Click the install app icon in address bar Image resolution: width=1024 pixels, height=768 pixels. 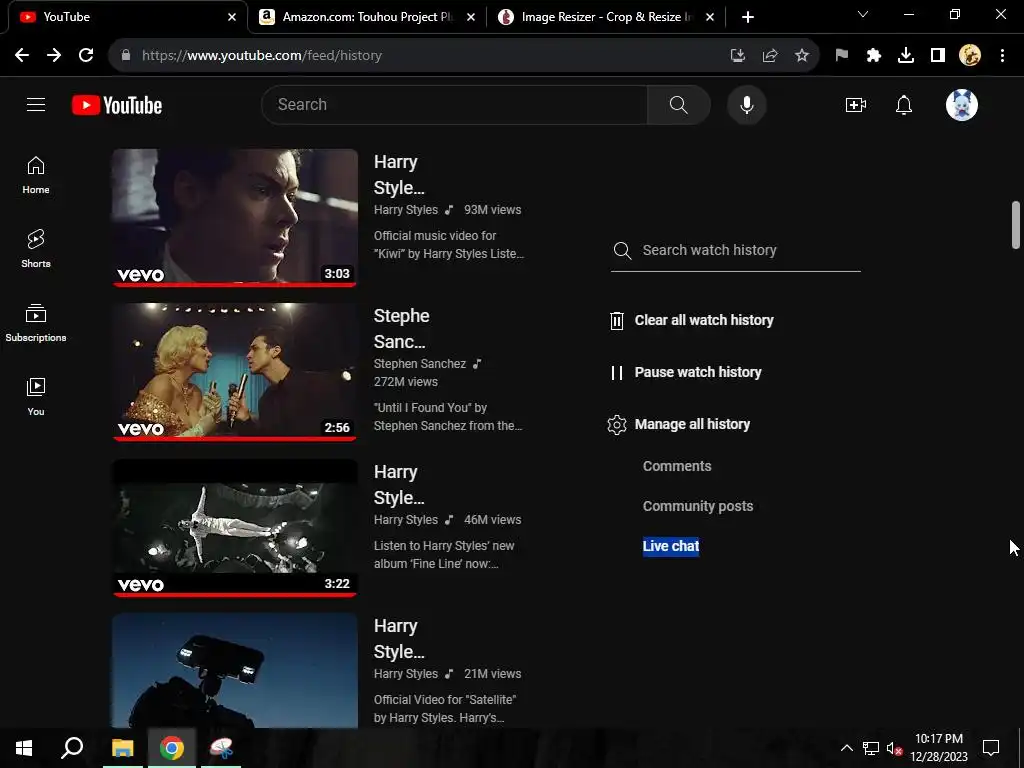738,56
